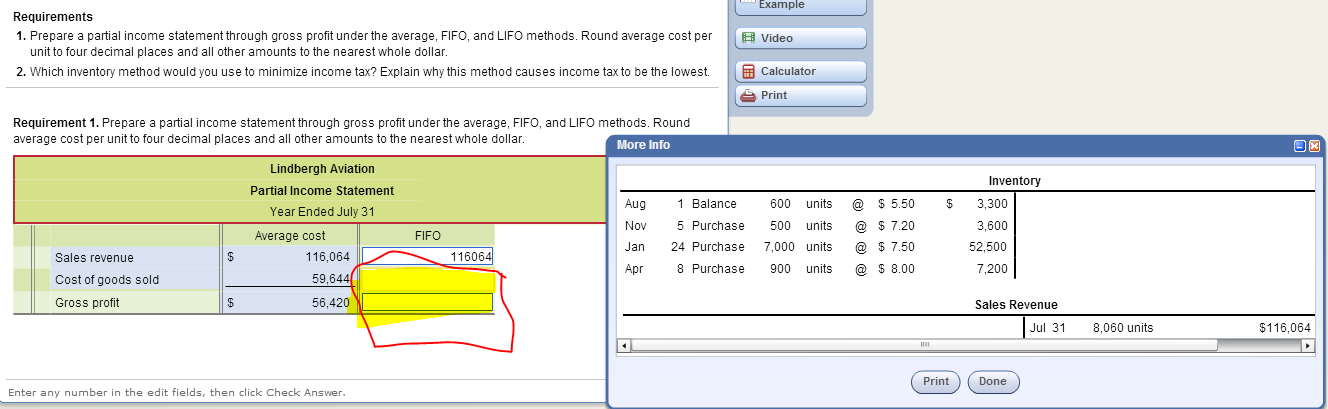Image resolution: width=1328 pixels, height=409 pixels.
Task: Click the More Info scroll left arrow
Action: [x=626, y=346]
